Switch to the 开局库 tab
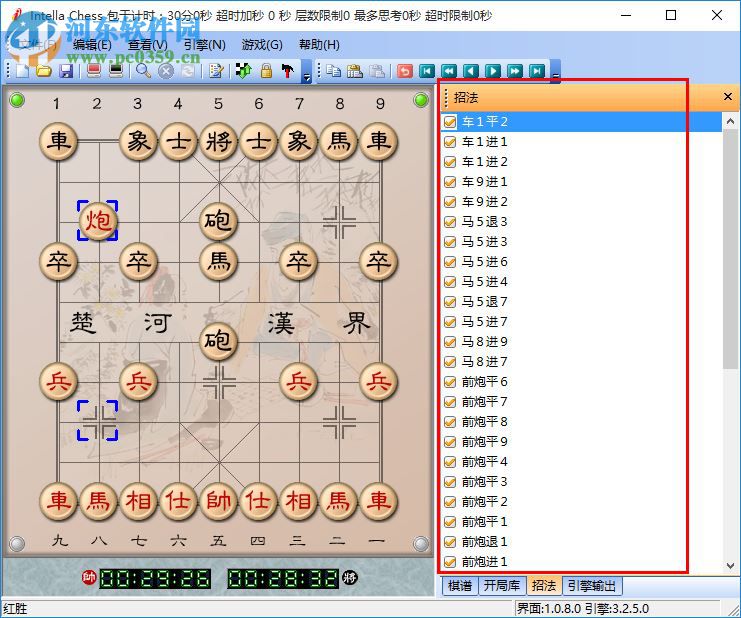Screen dimensions: 741x618 point(501,586)
